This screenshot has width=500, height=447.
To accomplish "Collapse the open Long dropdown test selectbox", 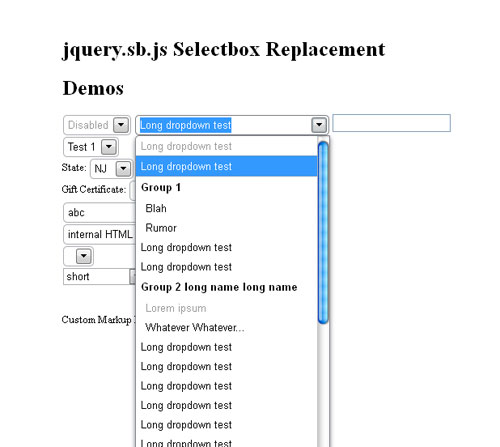I will click(x=319, y=125).
